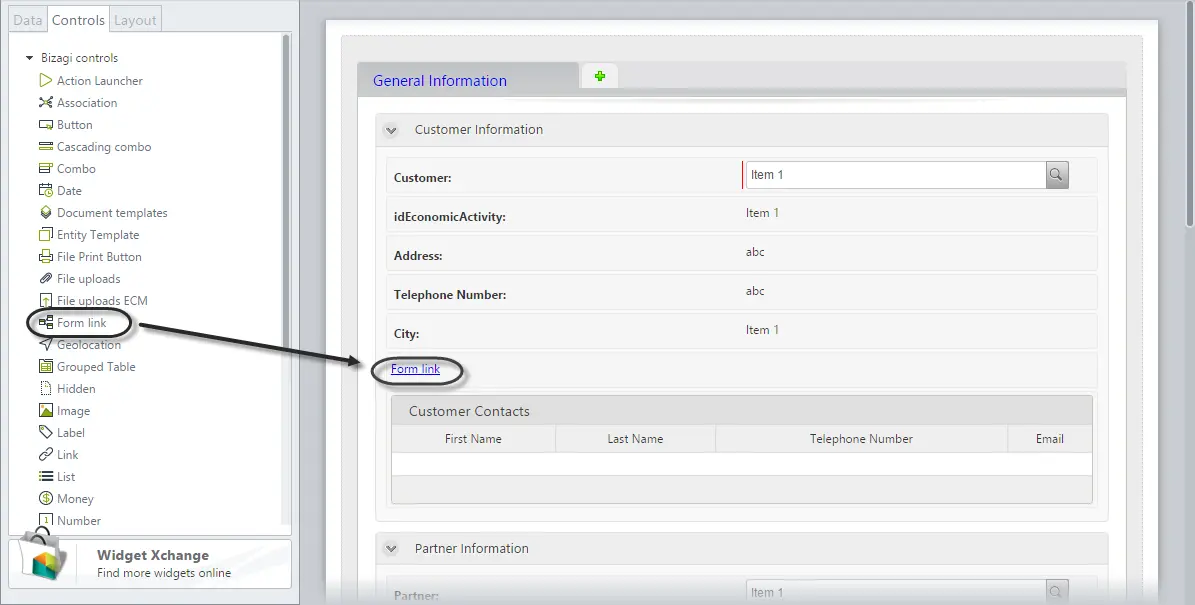Pick the Association control icon
The image size is (1195, 605).
46,102
